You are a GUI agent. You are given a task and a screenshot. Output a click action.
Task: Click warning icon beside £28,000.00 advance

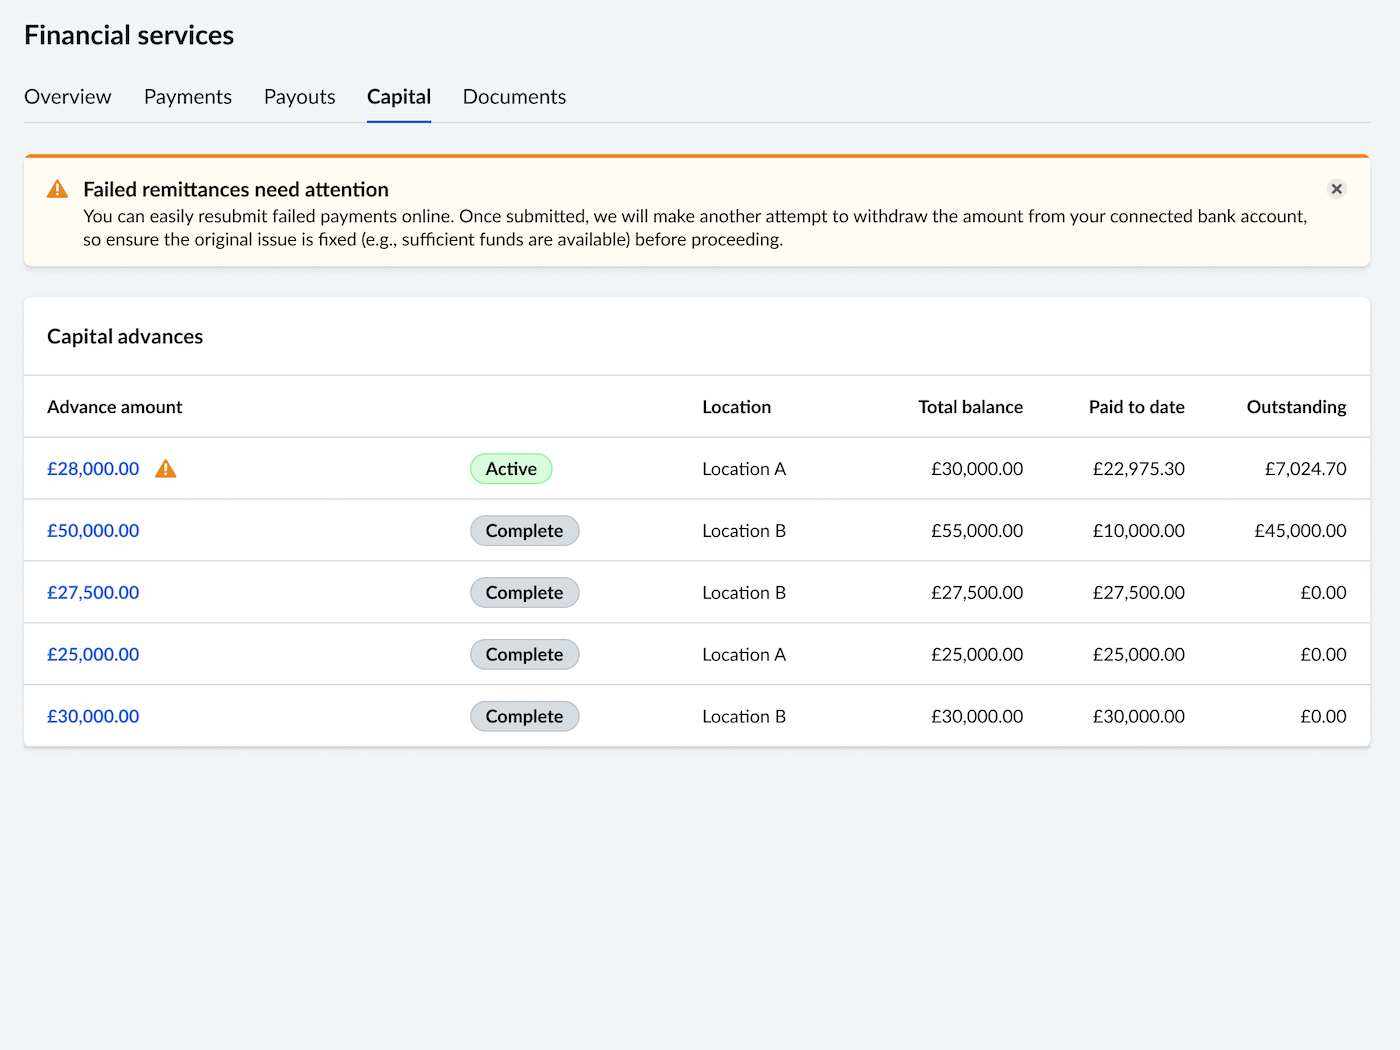click(x=166, y=469)
